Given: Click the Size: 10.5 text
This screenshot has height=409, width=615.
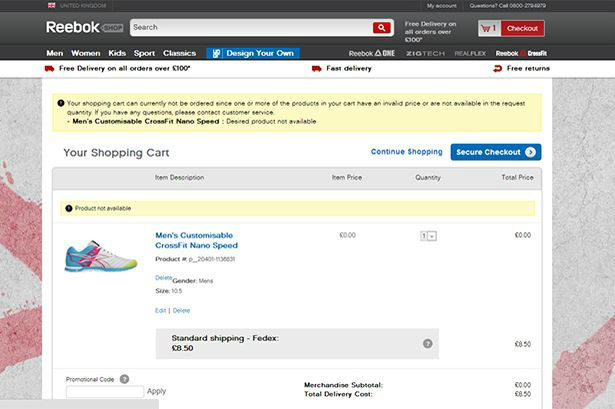Looking at the screenshot, I should tap(169, 291).
